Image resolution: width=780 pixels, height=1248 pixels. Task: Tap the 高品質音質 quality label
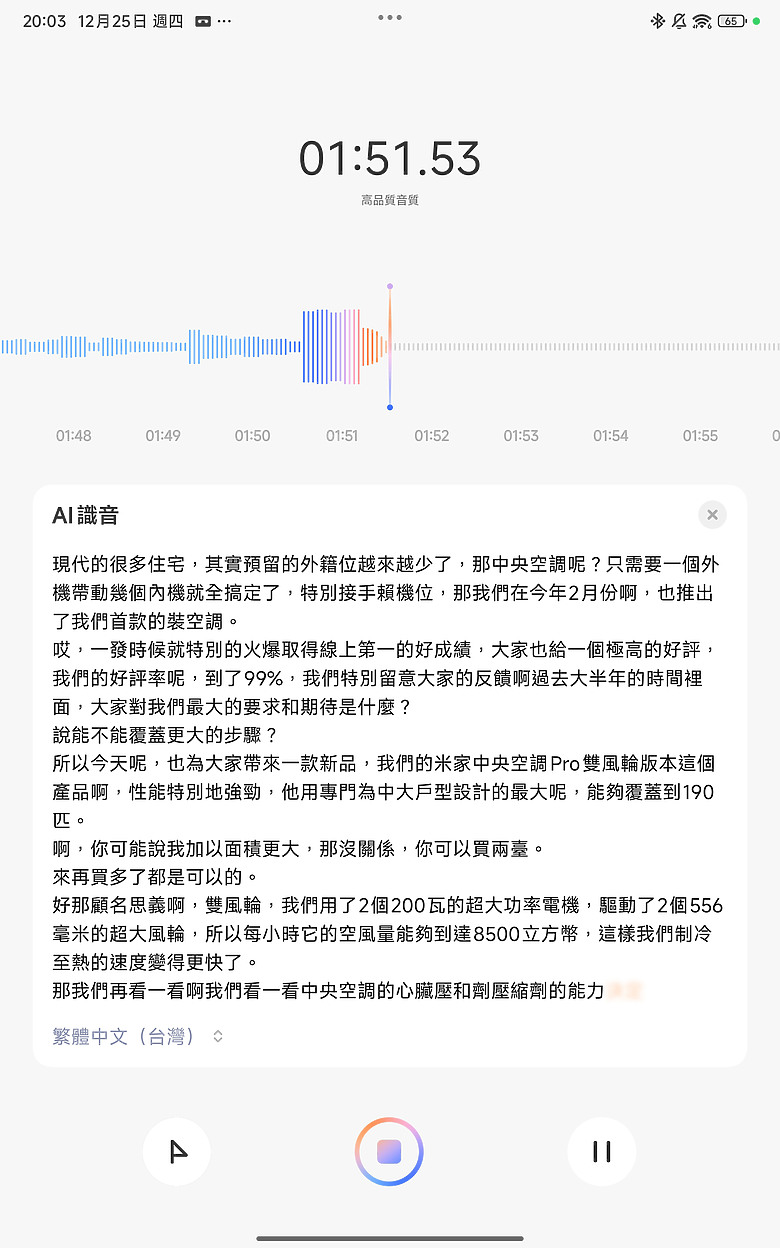pos(390,200)
